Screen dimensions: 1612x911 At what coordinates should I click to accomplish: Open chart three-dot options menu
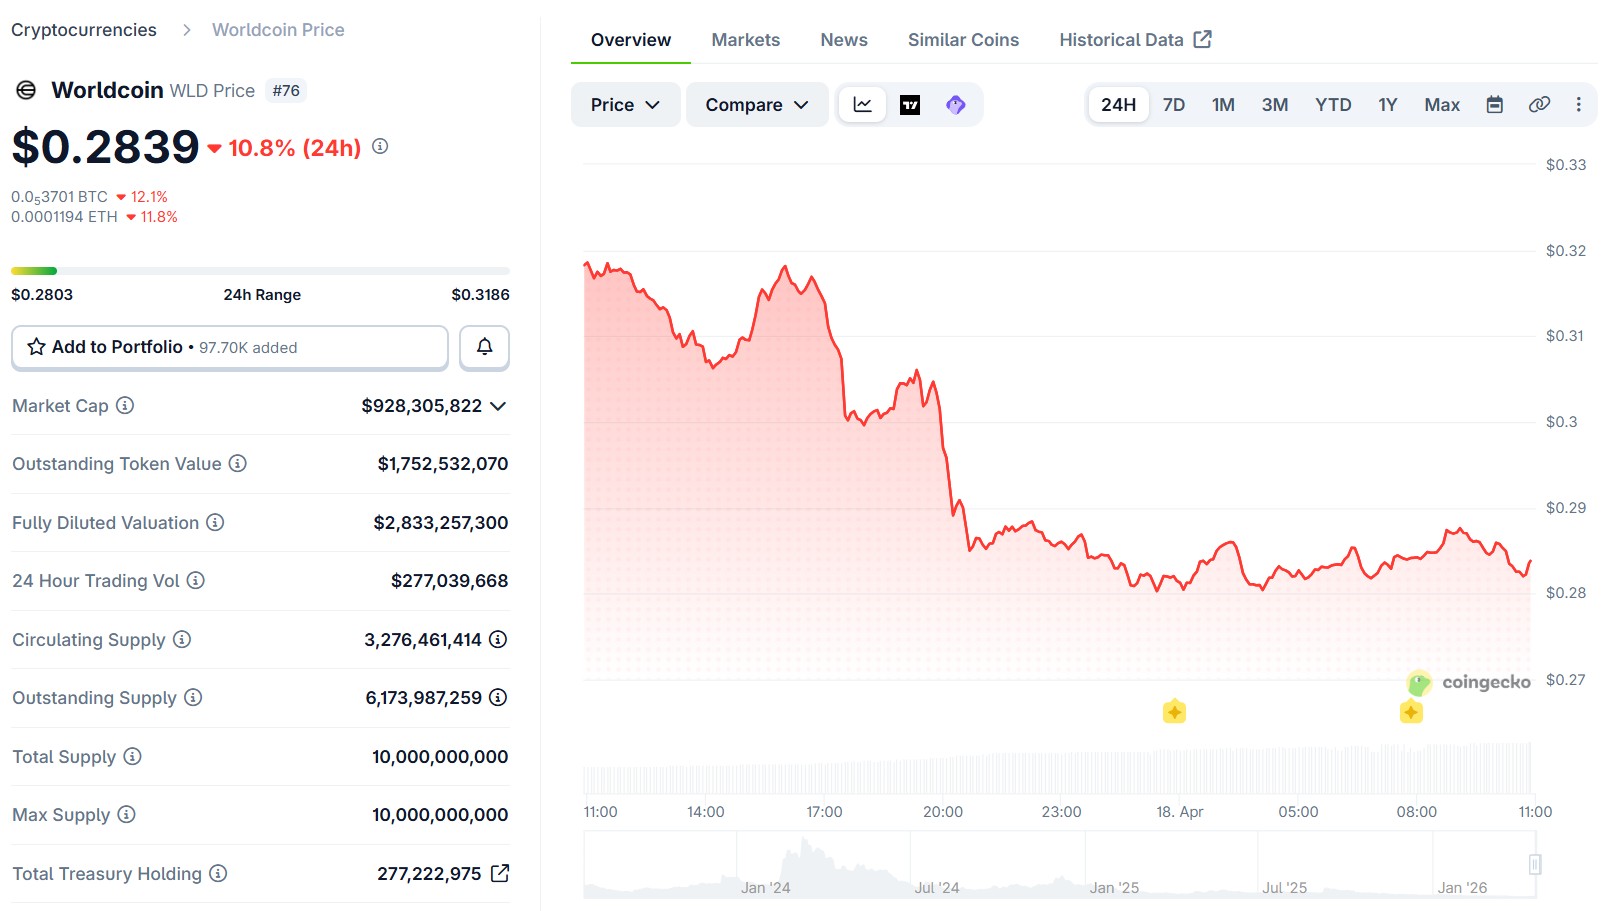coord(1578,105)
